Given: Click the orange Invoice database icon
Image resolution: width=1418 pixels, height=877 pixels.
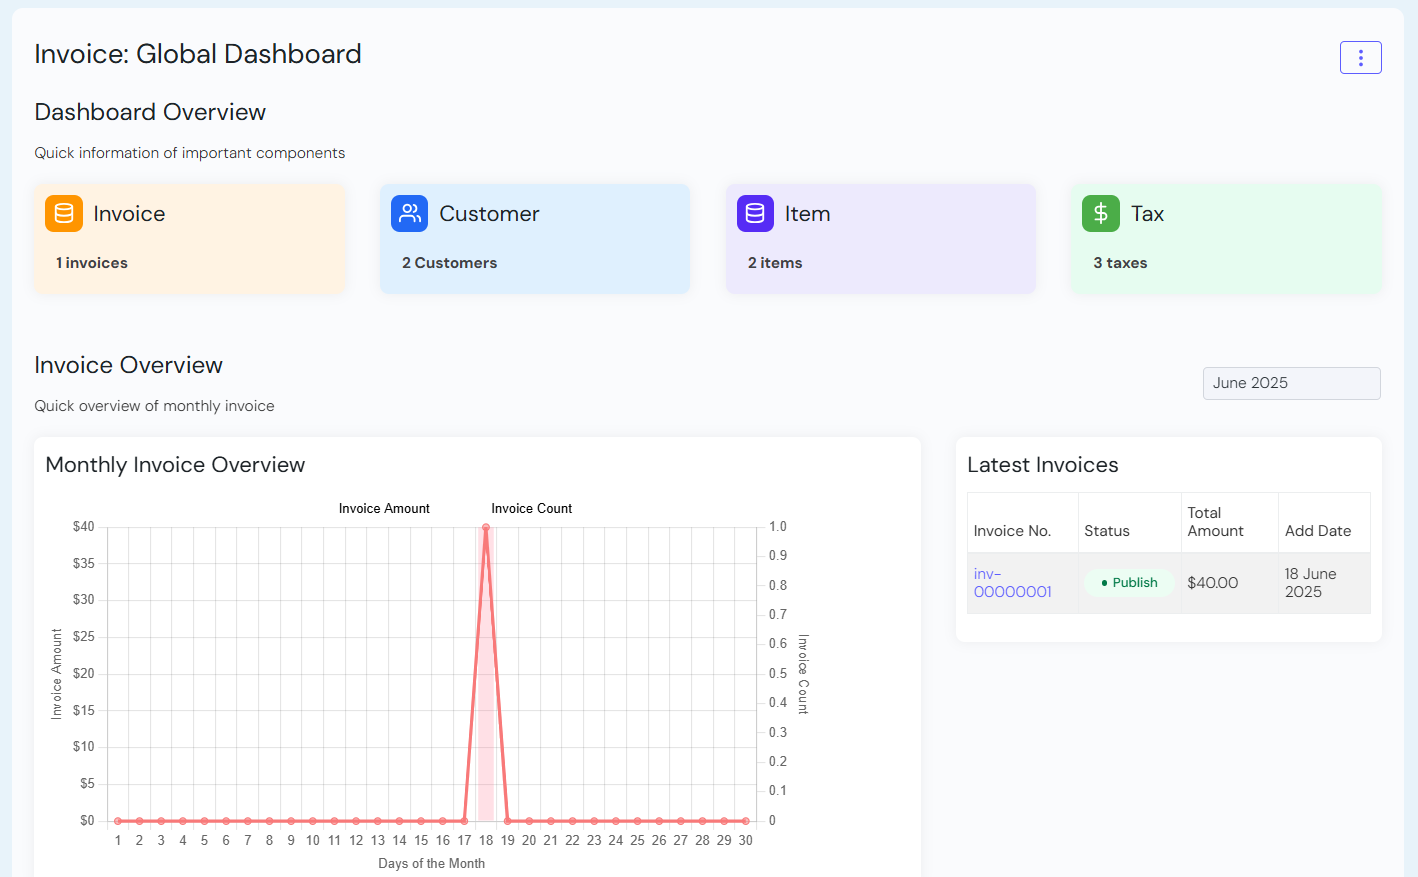Looking at the screenshot, I should (64, 213).
